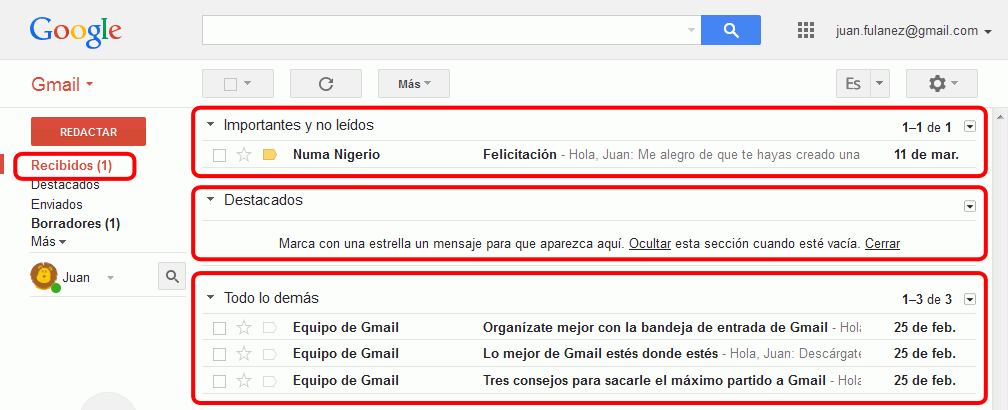This screenshot has width=1008, height=410.
Task: Star the Numa Nigerio message
Action: [x=244, y=155]
